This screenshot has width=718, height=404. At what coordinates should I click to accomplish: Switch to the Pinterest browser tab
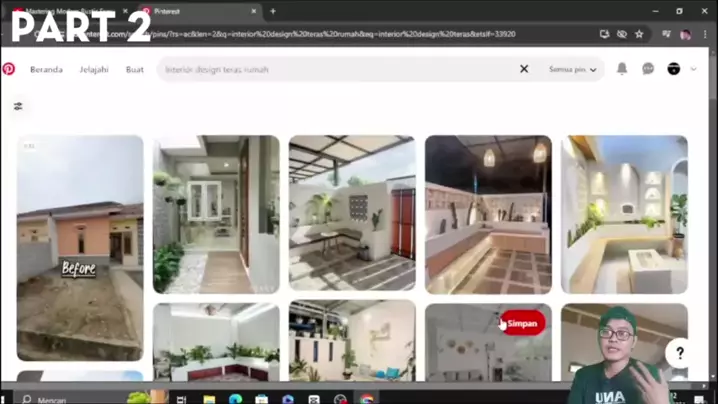(195, 12)
